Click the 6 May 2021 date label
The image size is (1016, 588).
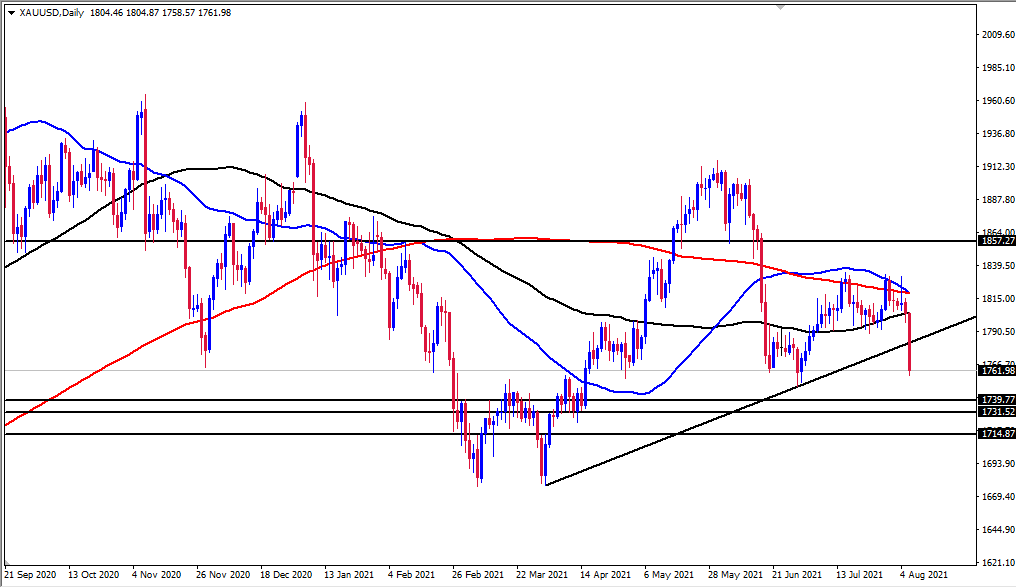click(x=669, y=574)
